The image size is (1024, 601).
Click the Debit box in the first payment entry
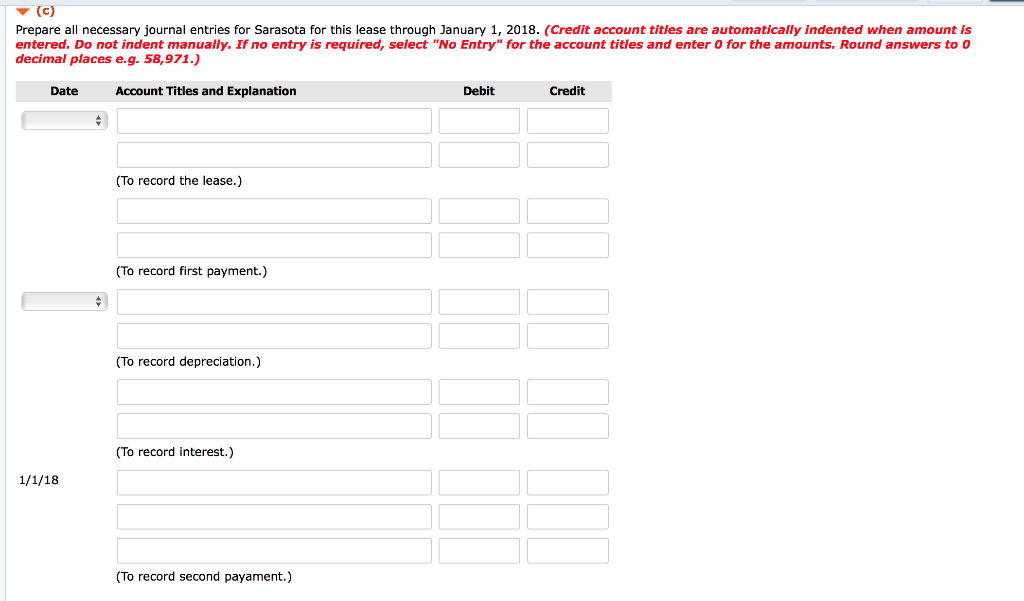tap(479, 211)
